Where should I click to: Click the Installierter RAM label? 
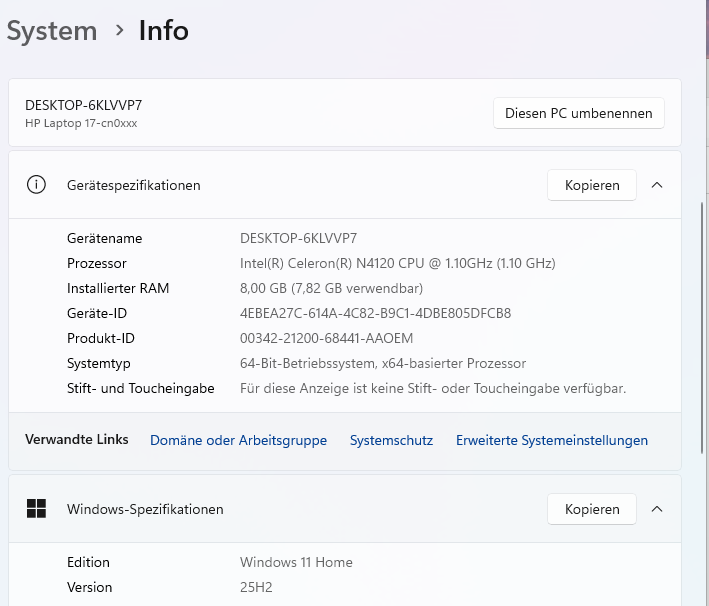(x=118, y=288)
